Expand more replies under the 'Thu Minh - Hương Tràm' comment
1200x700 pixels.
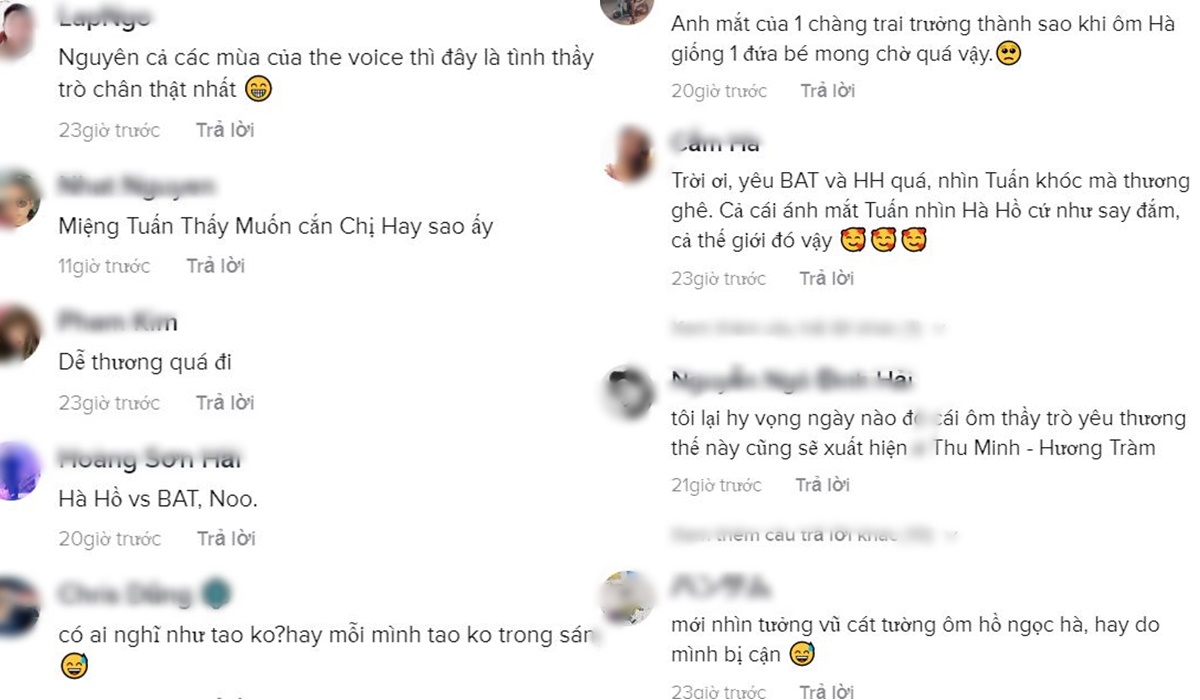pyautogui.click(x=815, y=535)
